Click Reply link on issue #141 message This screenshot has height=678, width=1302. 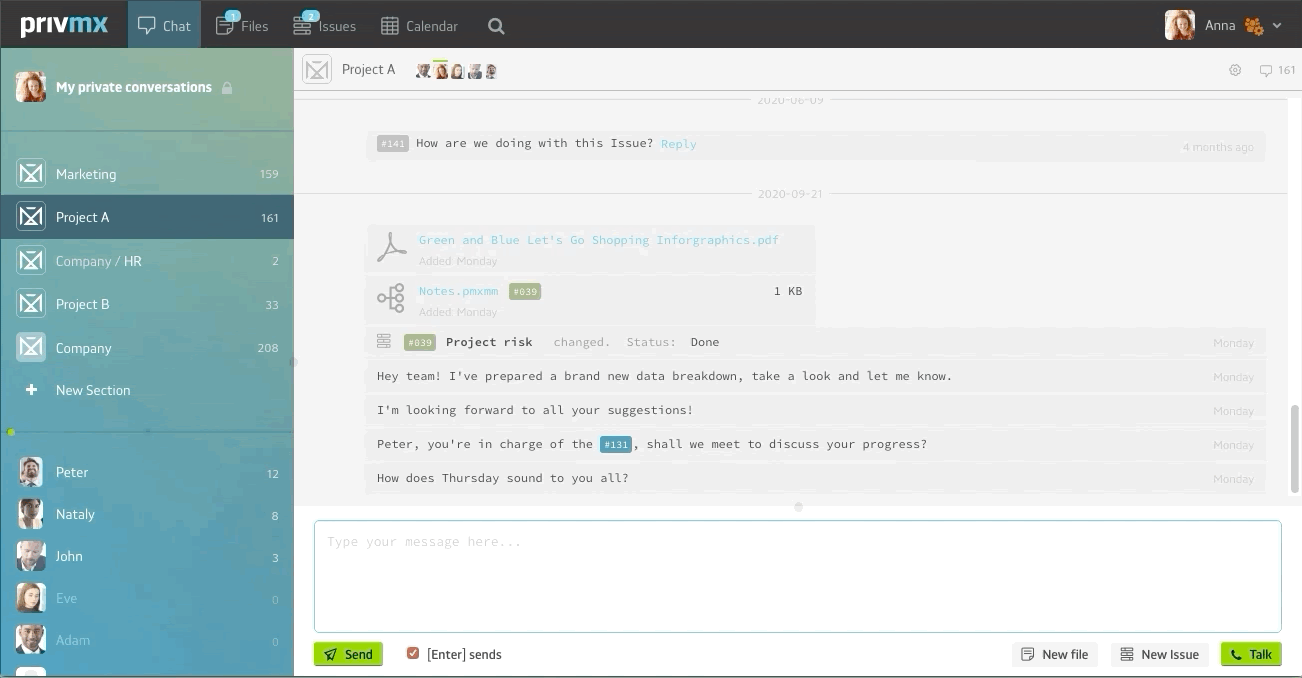tap(678, 144)
